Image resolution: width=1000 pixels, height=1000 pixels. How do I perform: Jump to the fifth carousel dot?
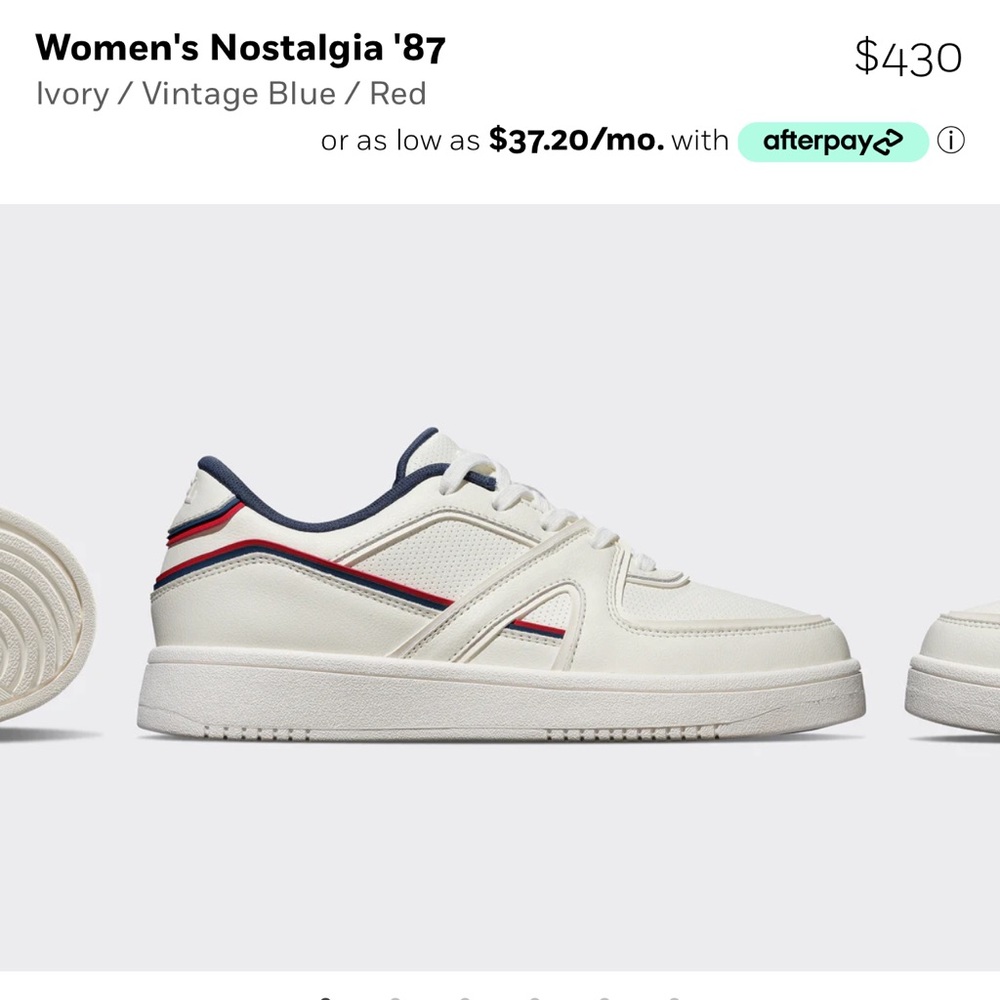coord(605,997)
